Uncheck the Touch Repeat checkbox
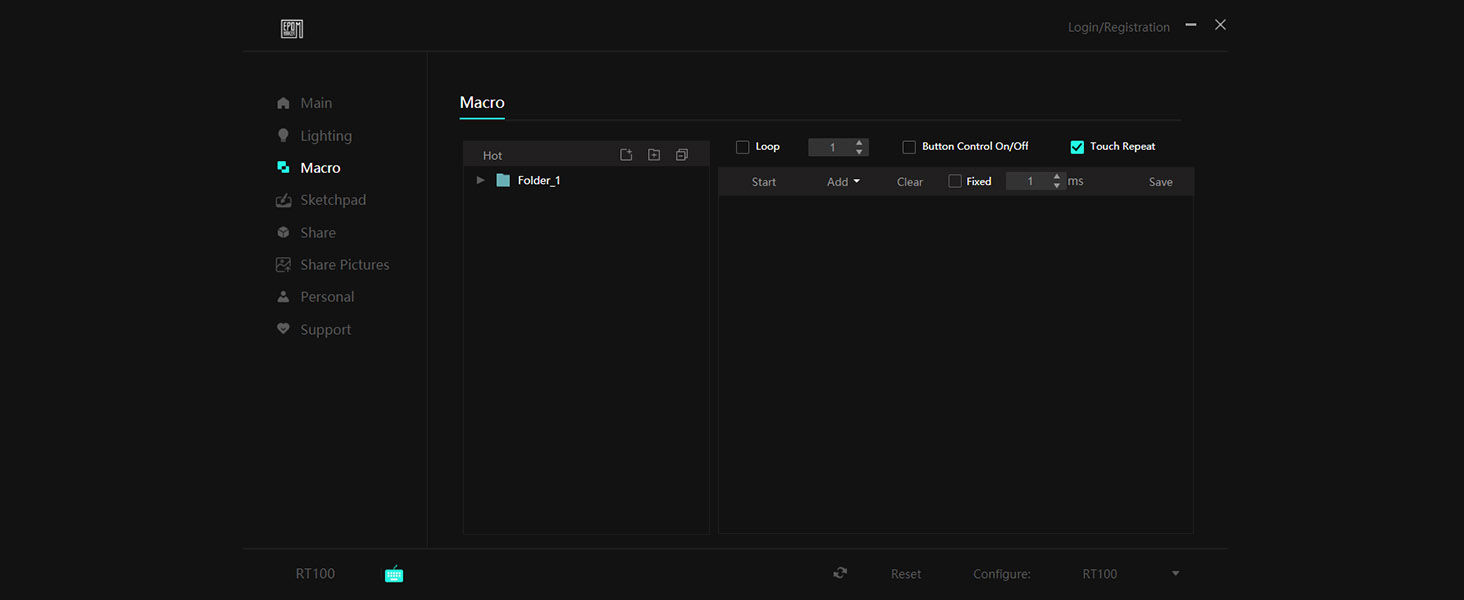Viewport: 1464px width, 600px height. (1077, 147)
